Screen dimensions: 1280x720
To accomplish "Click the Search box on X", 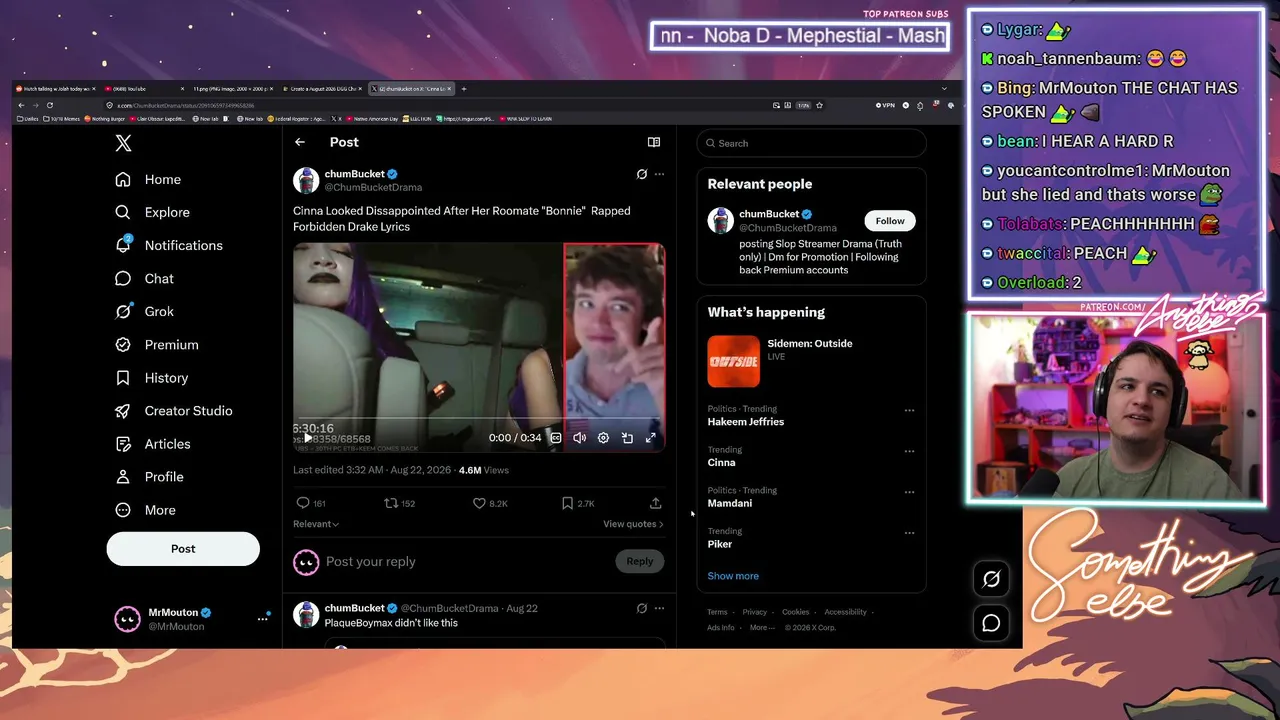I will [x=811, y=143].
